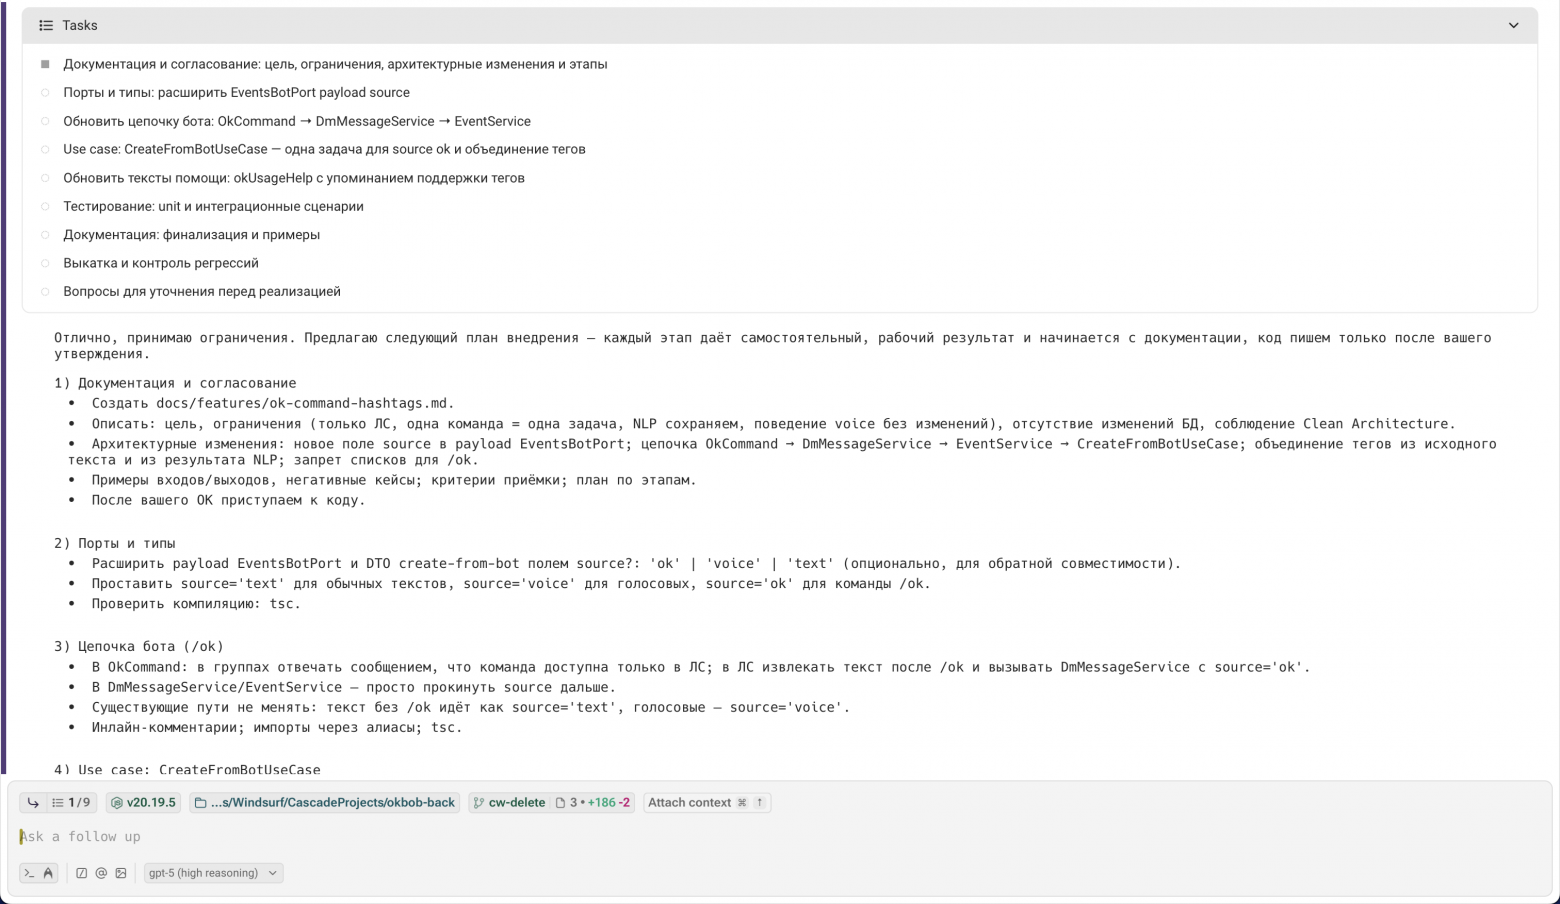Image resolution: width=1560 pixels, height=904 pixels.
Task: Open the okbob-back folder path chip
Action: 324,802
